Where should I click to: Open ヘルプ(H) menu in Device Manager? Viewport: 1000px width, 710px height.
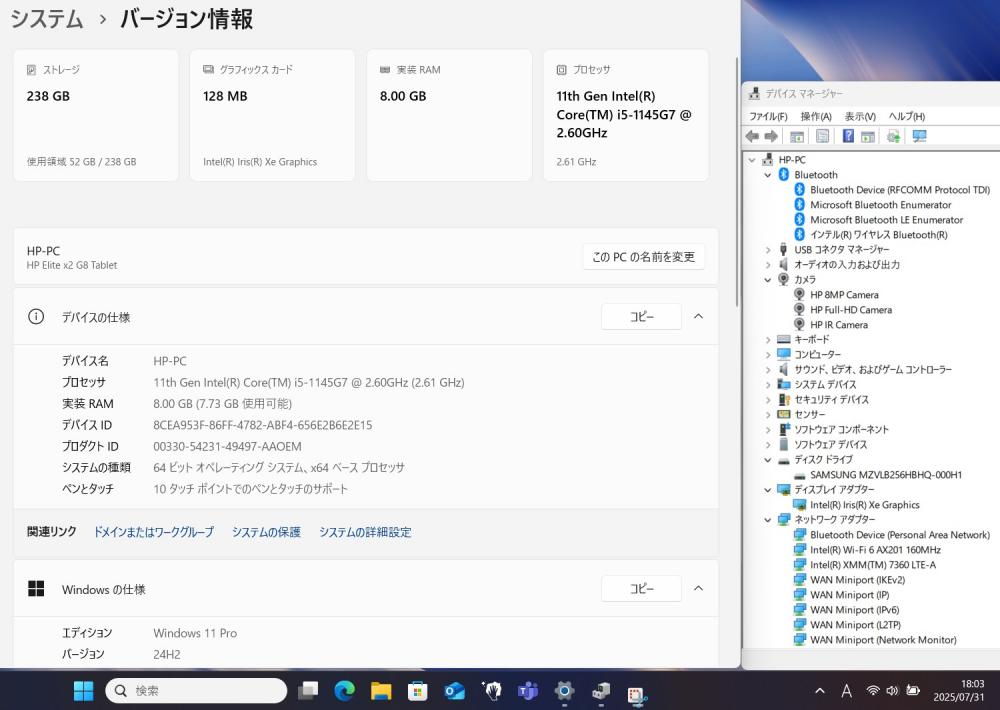[x=906, y=116]
